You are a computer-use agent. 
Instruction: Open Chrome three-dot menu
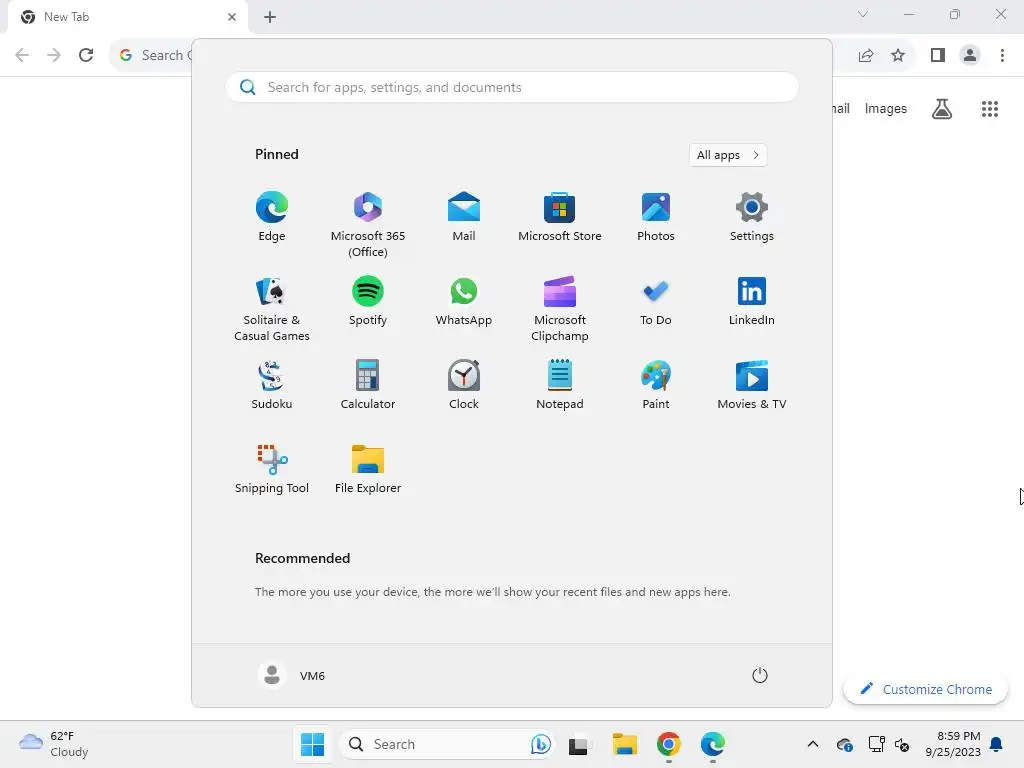tap(1002, 55)
